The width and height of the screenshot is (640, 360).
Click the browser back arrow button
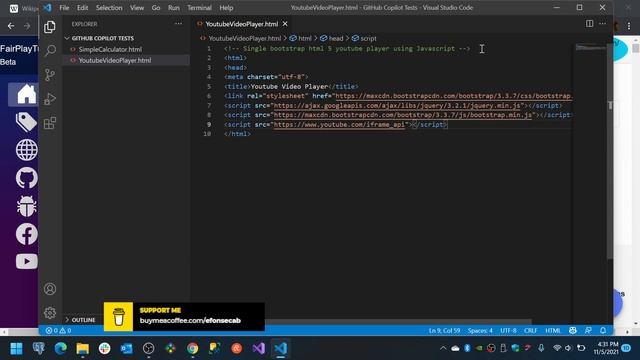tap(11, 26)
